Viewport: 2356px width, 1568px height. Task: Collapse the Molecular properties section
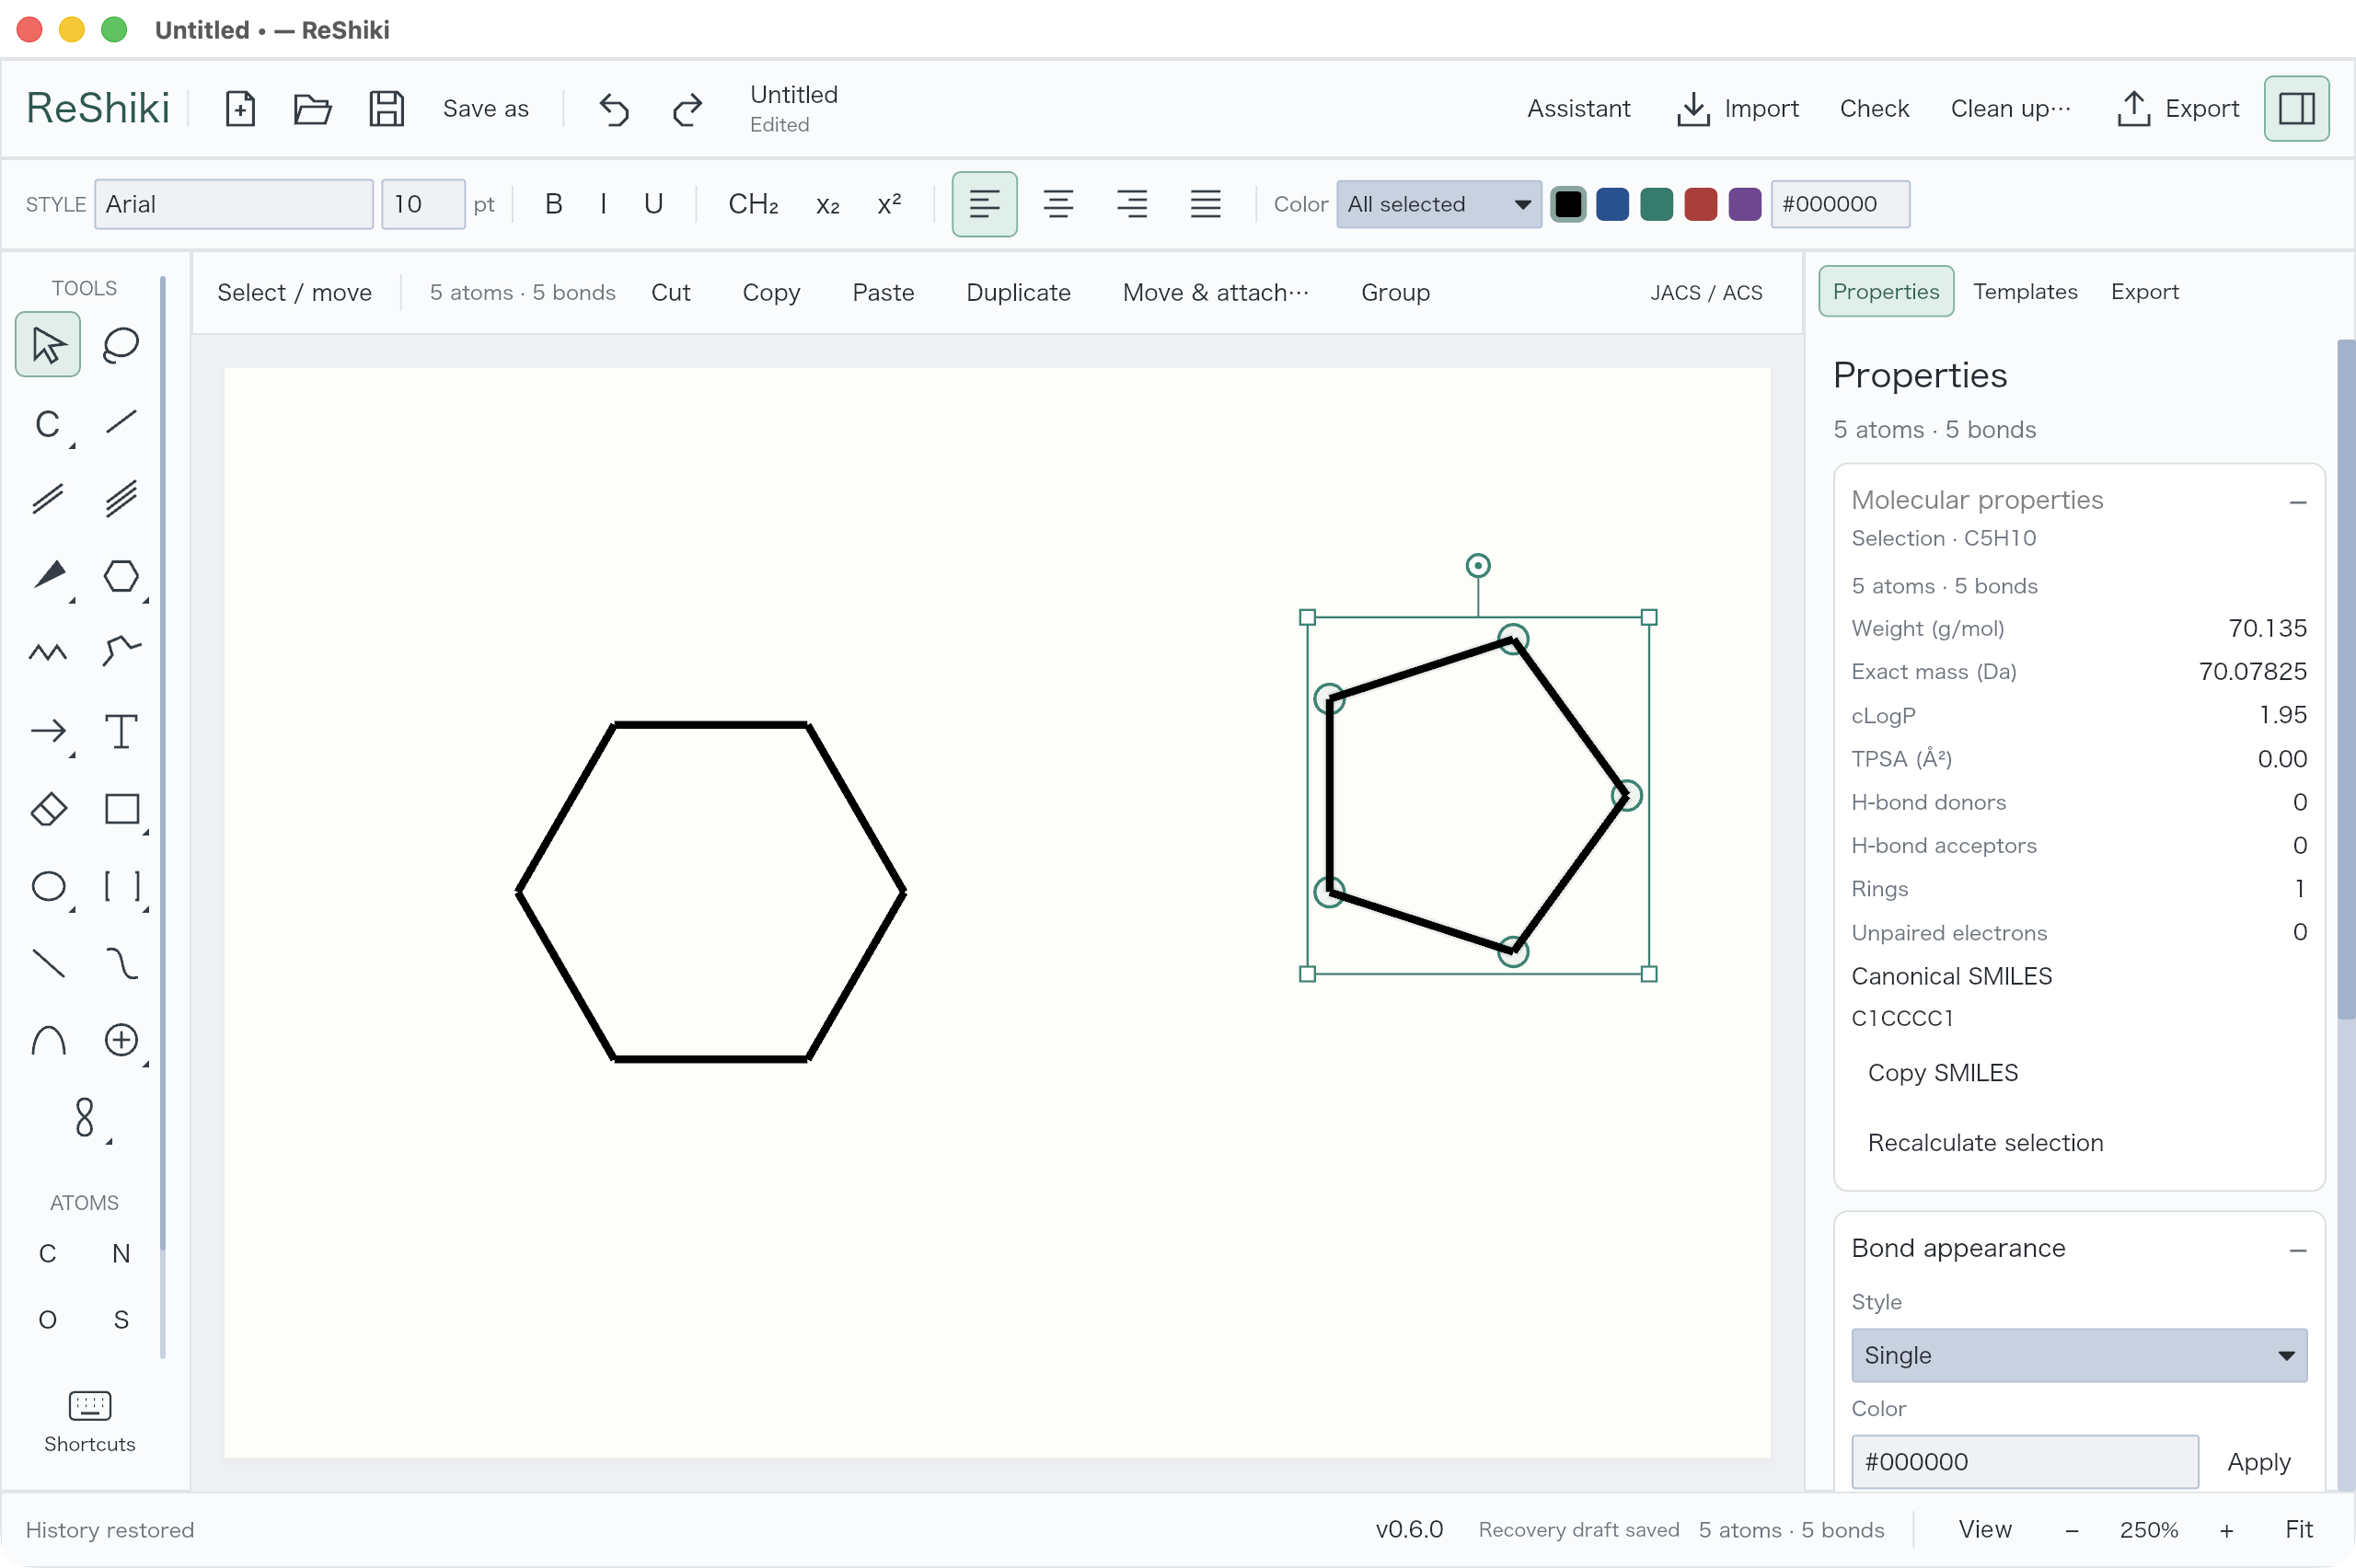(2297, 501)
